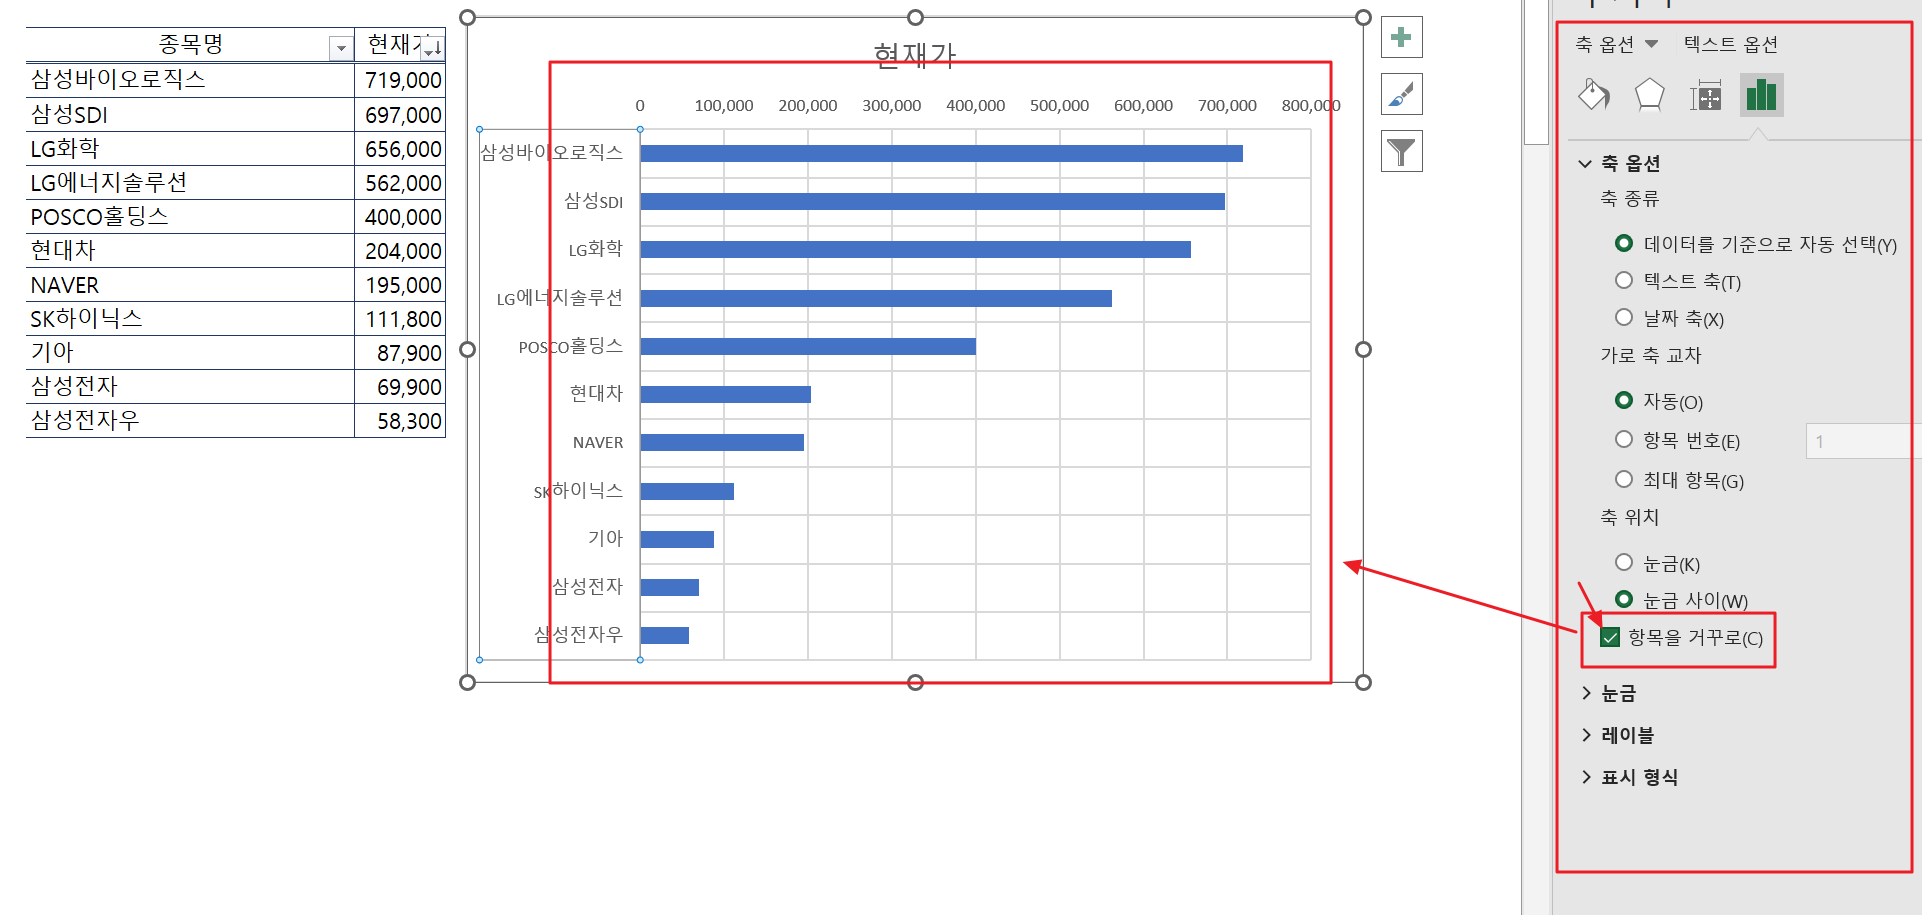Select the 자동 axis crossing radio
The width and height of the screenshot is (1922, 915).
click(x=1624, y=400)
